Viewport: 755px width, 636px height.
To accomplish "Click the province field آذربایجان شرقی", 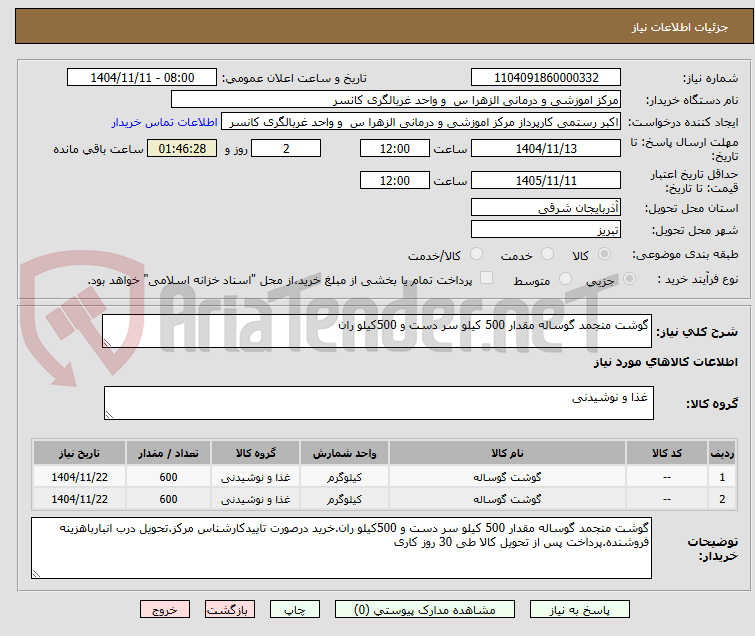I will pos(546,208).
